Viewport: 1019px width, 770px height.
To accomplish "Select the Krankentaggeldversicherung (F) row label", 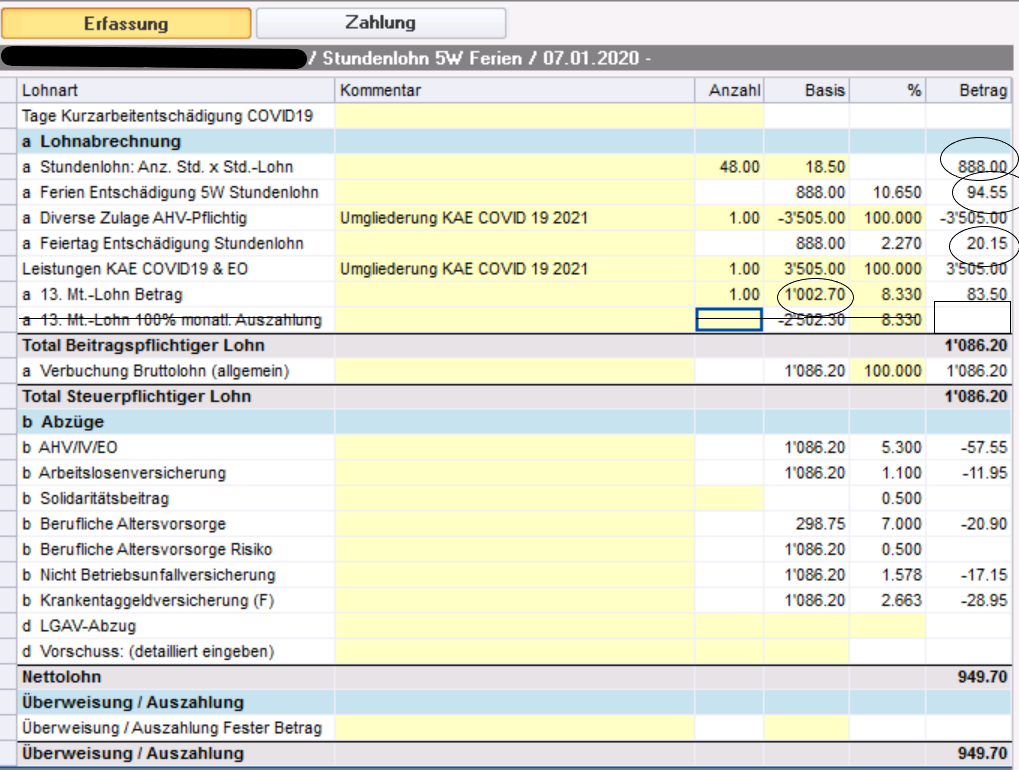I will click(x=148, y=600).
